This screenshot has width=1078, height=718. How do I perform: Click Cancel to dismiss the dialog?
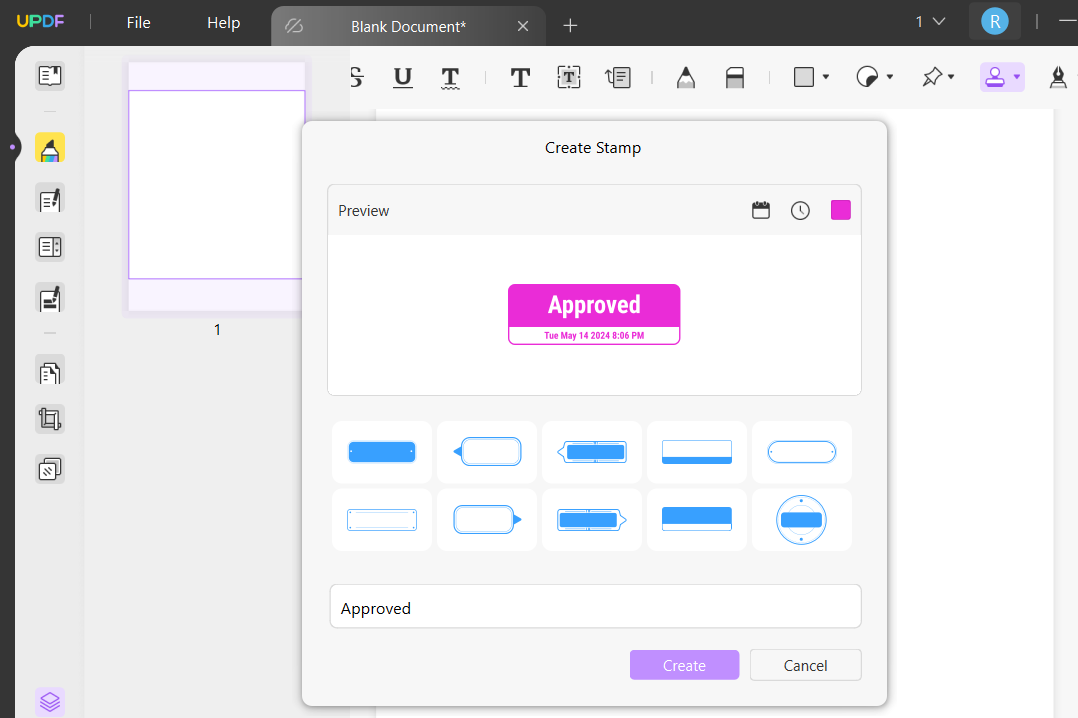tap(805, 665)
